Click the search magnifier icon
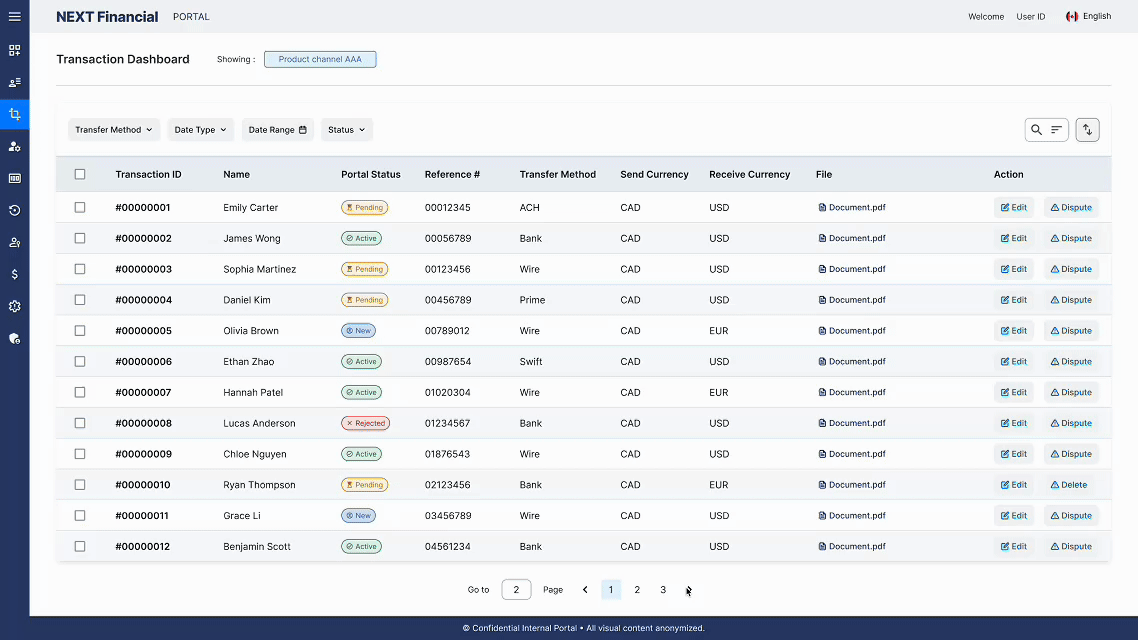Screen dimensions: 1138x640 (x=1036, y=130)
